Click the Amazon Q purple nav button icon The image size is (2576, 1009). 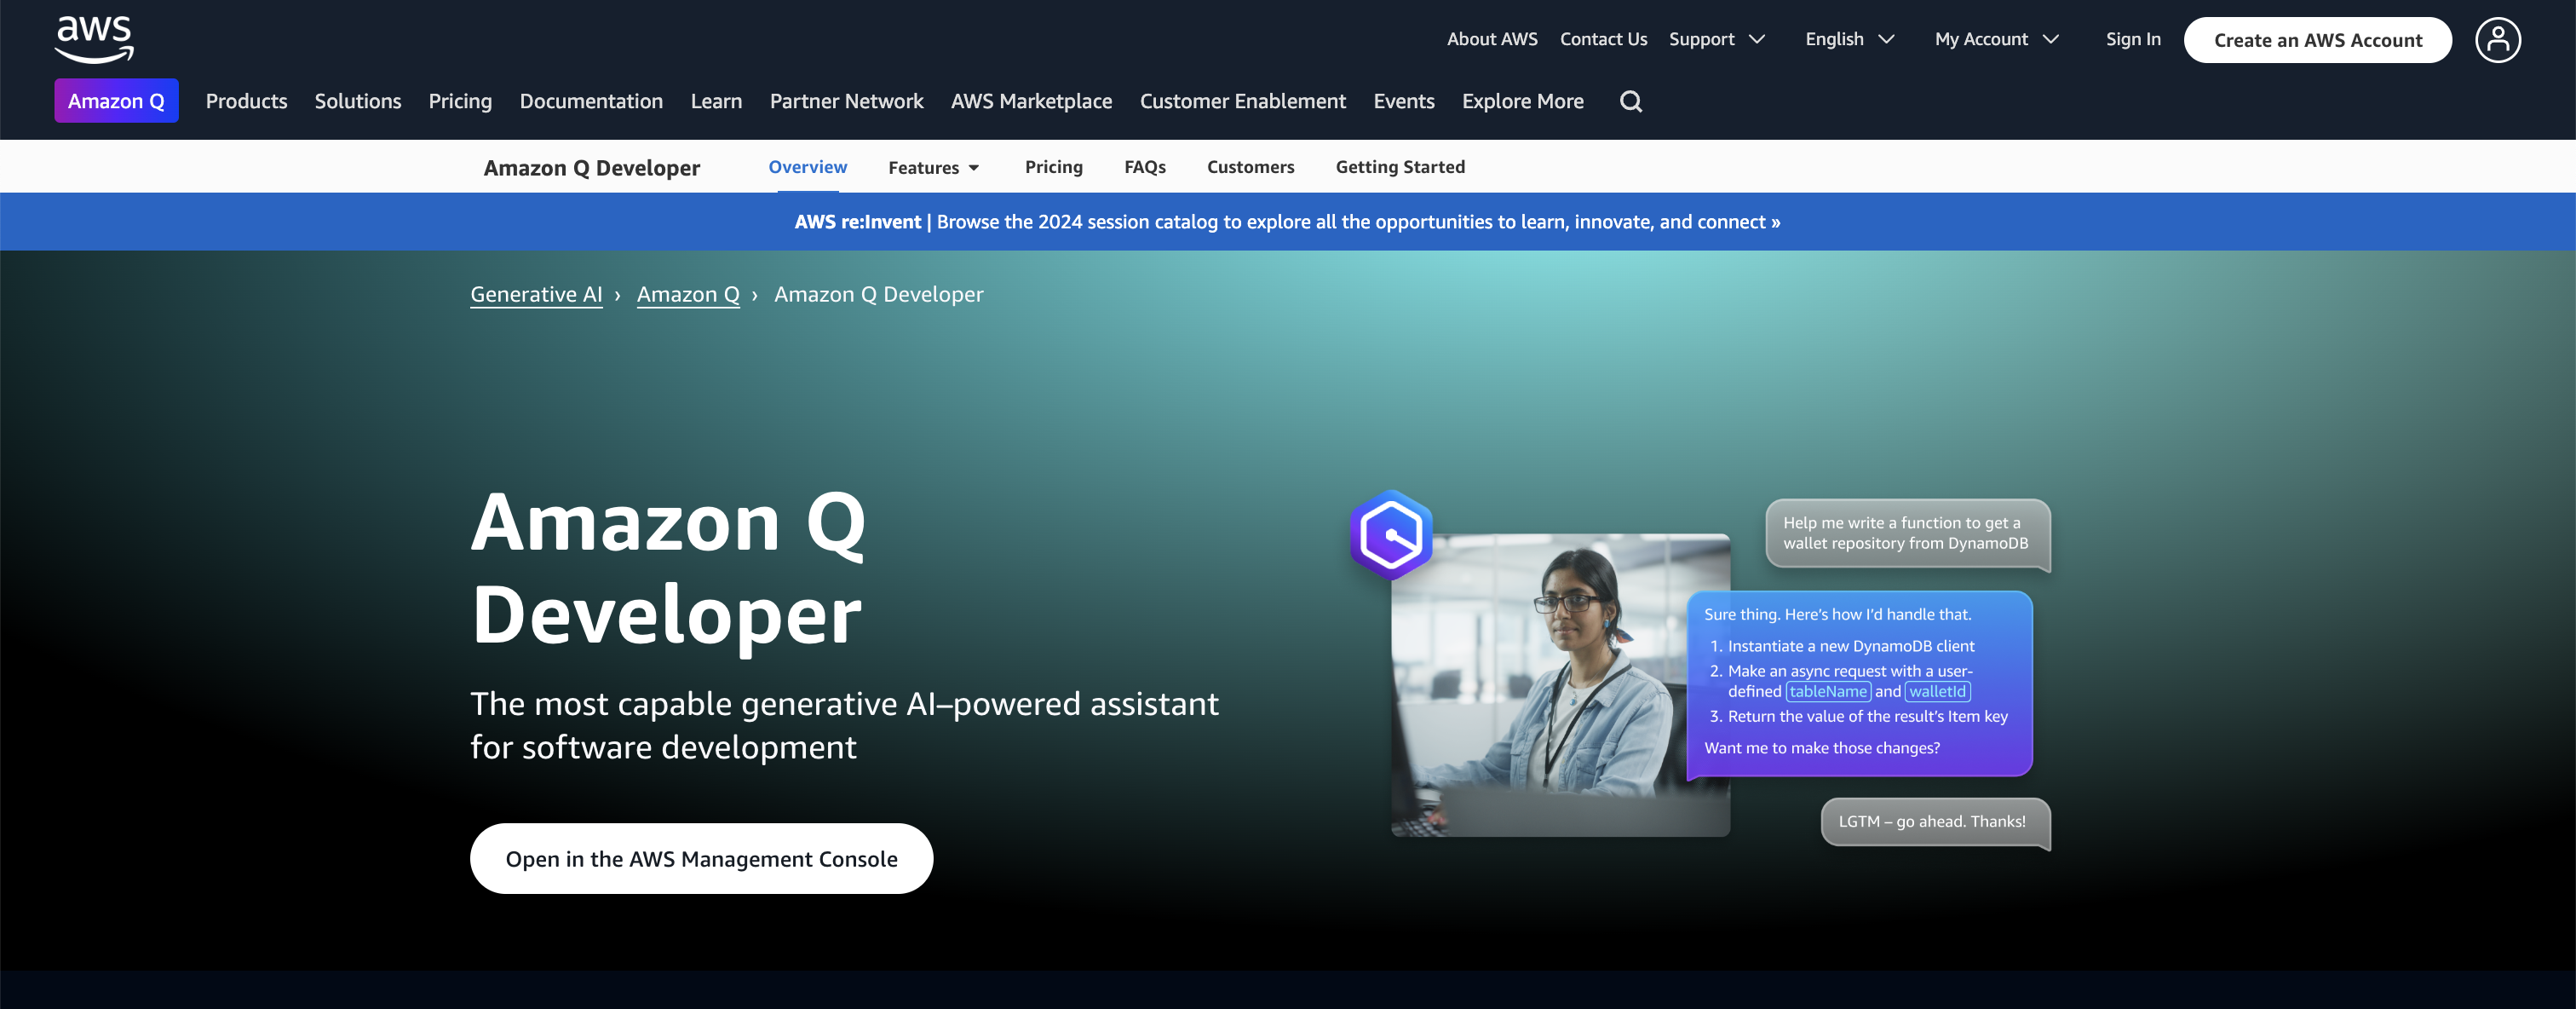[115, 101]
